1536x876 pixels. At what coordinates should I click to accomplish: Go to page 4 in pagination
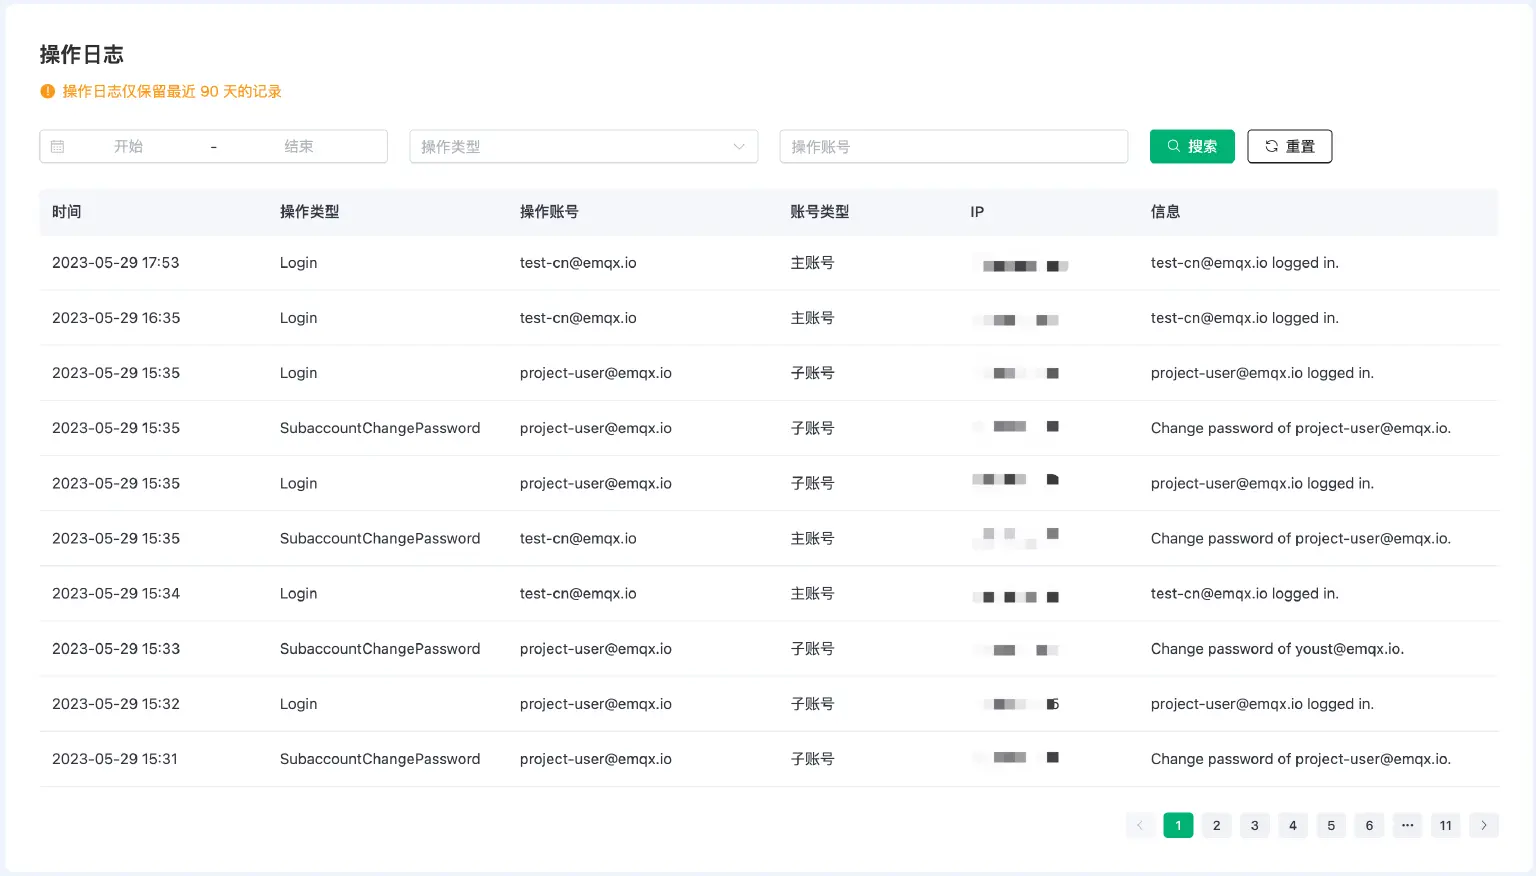[1292, 825]
